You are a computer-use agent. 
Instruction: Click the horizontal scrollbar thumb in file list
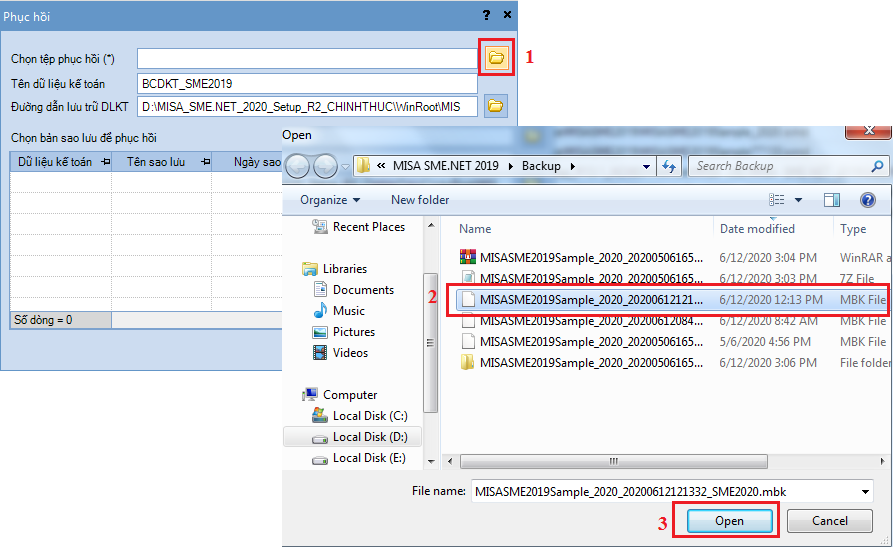pos(614,461)
